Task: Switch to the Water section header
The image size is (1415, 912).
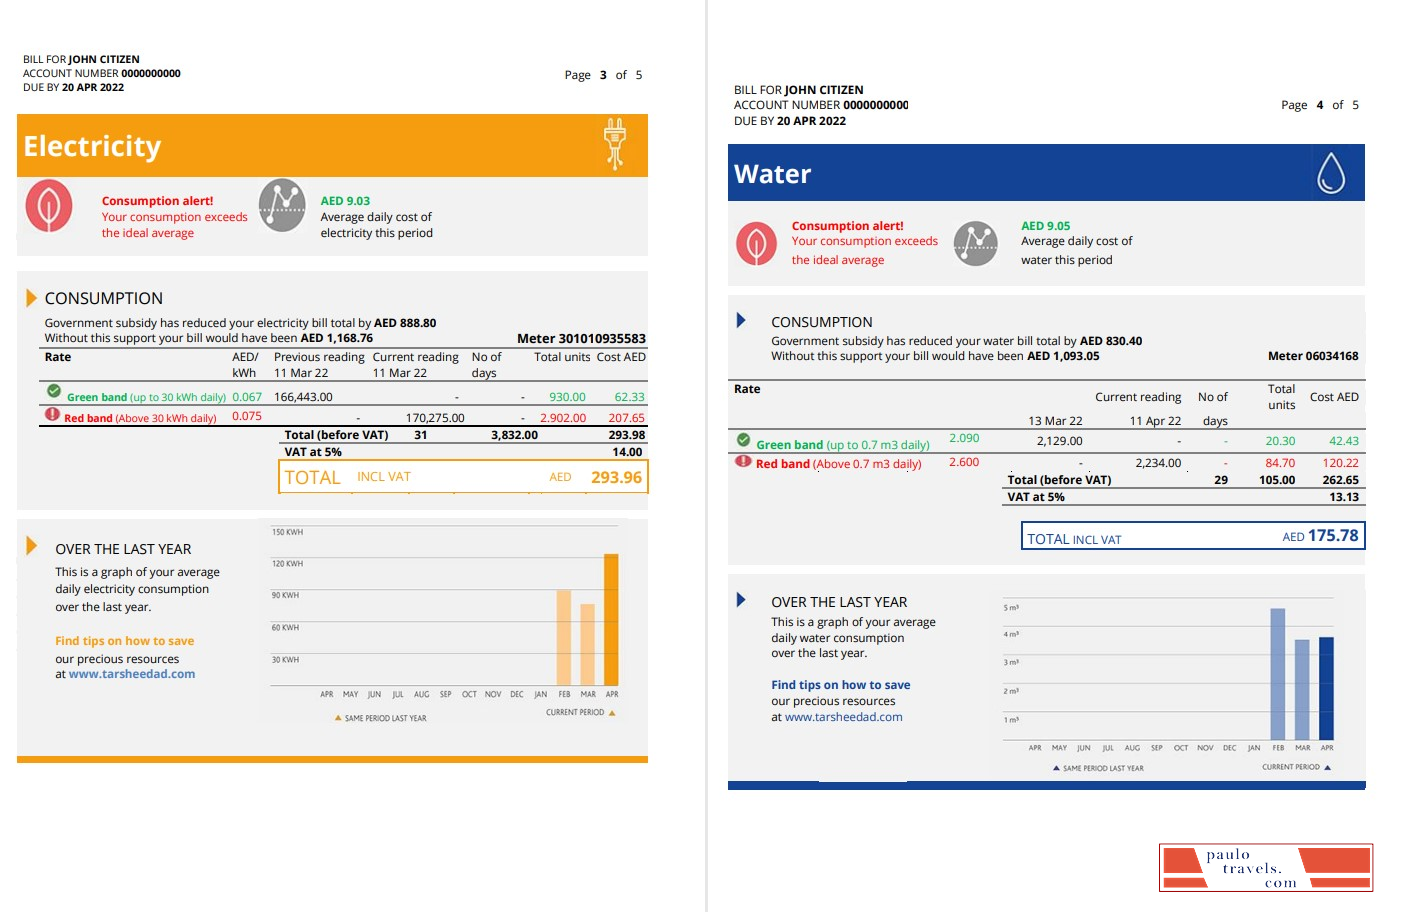Action: coord(772,173)
